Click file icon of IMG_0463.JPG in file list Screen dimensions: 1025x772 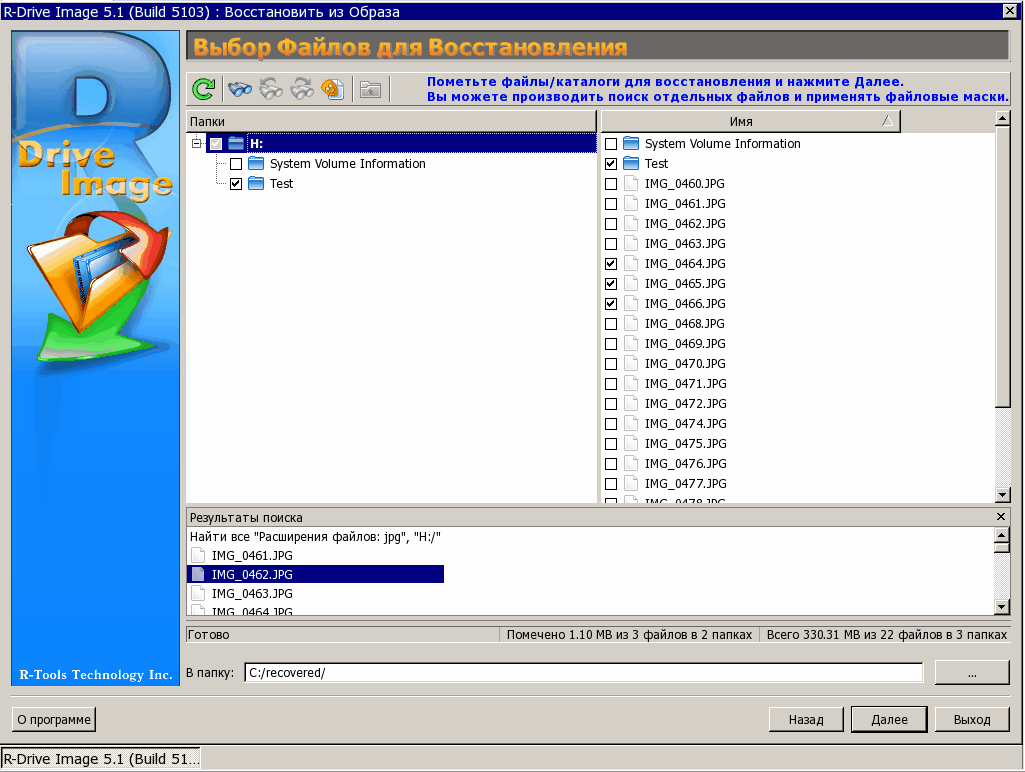(x=631, y=244)
